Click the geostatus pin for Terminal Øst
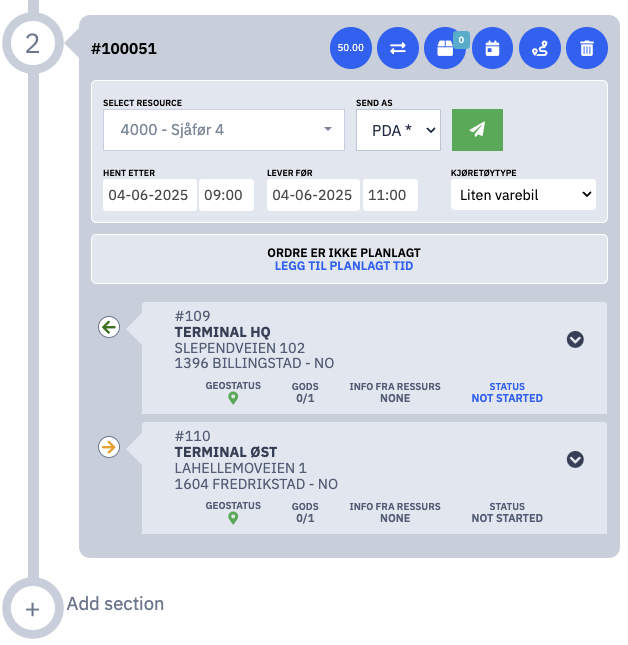 pyautogui.click(x=233, y=518)
